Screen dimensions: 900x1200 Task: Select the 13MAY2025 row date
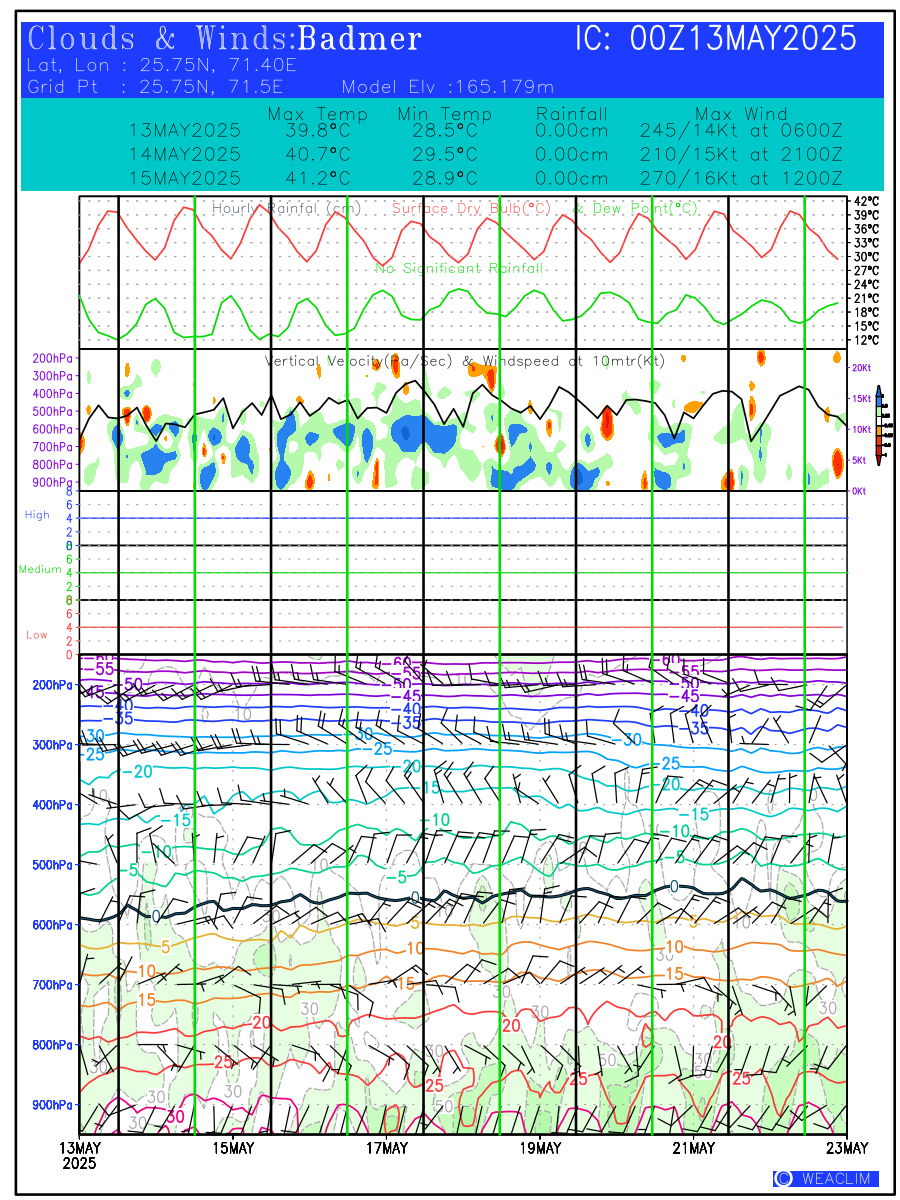[x=185, y=131]
